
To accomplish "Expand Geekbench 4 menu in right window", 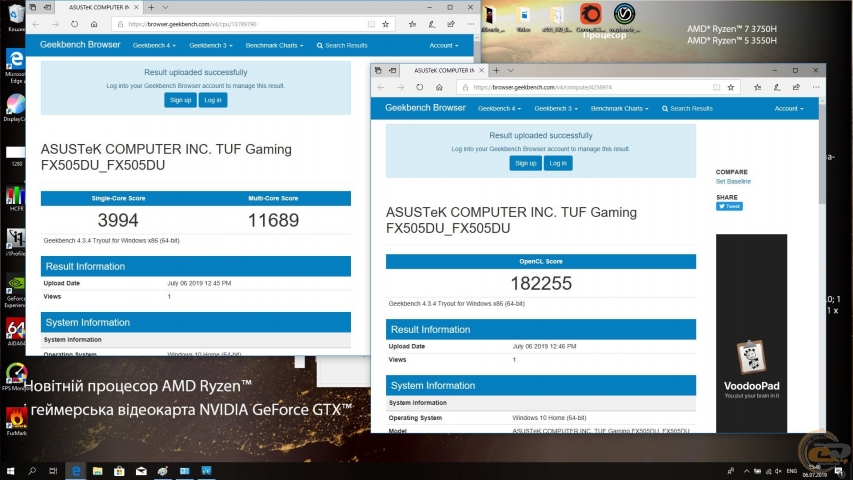I will [x=499, y=109].
